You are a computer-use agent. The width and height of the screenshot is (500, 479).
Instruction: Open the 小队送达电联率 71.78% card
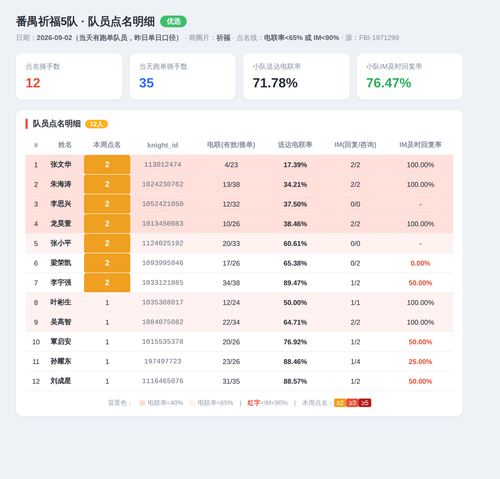296,76
